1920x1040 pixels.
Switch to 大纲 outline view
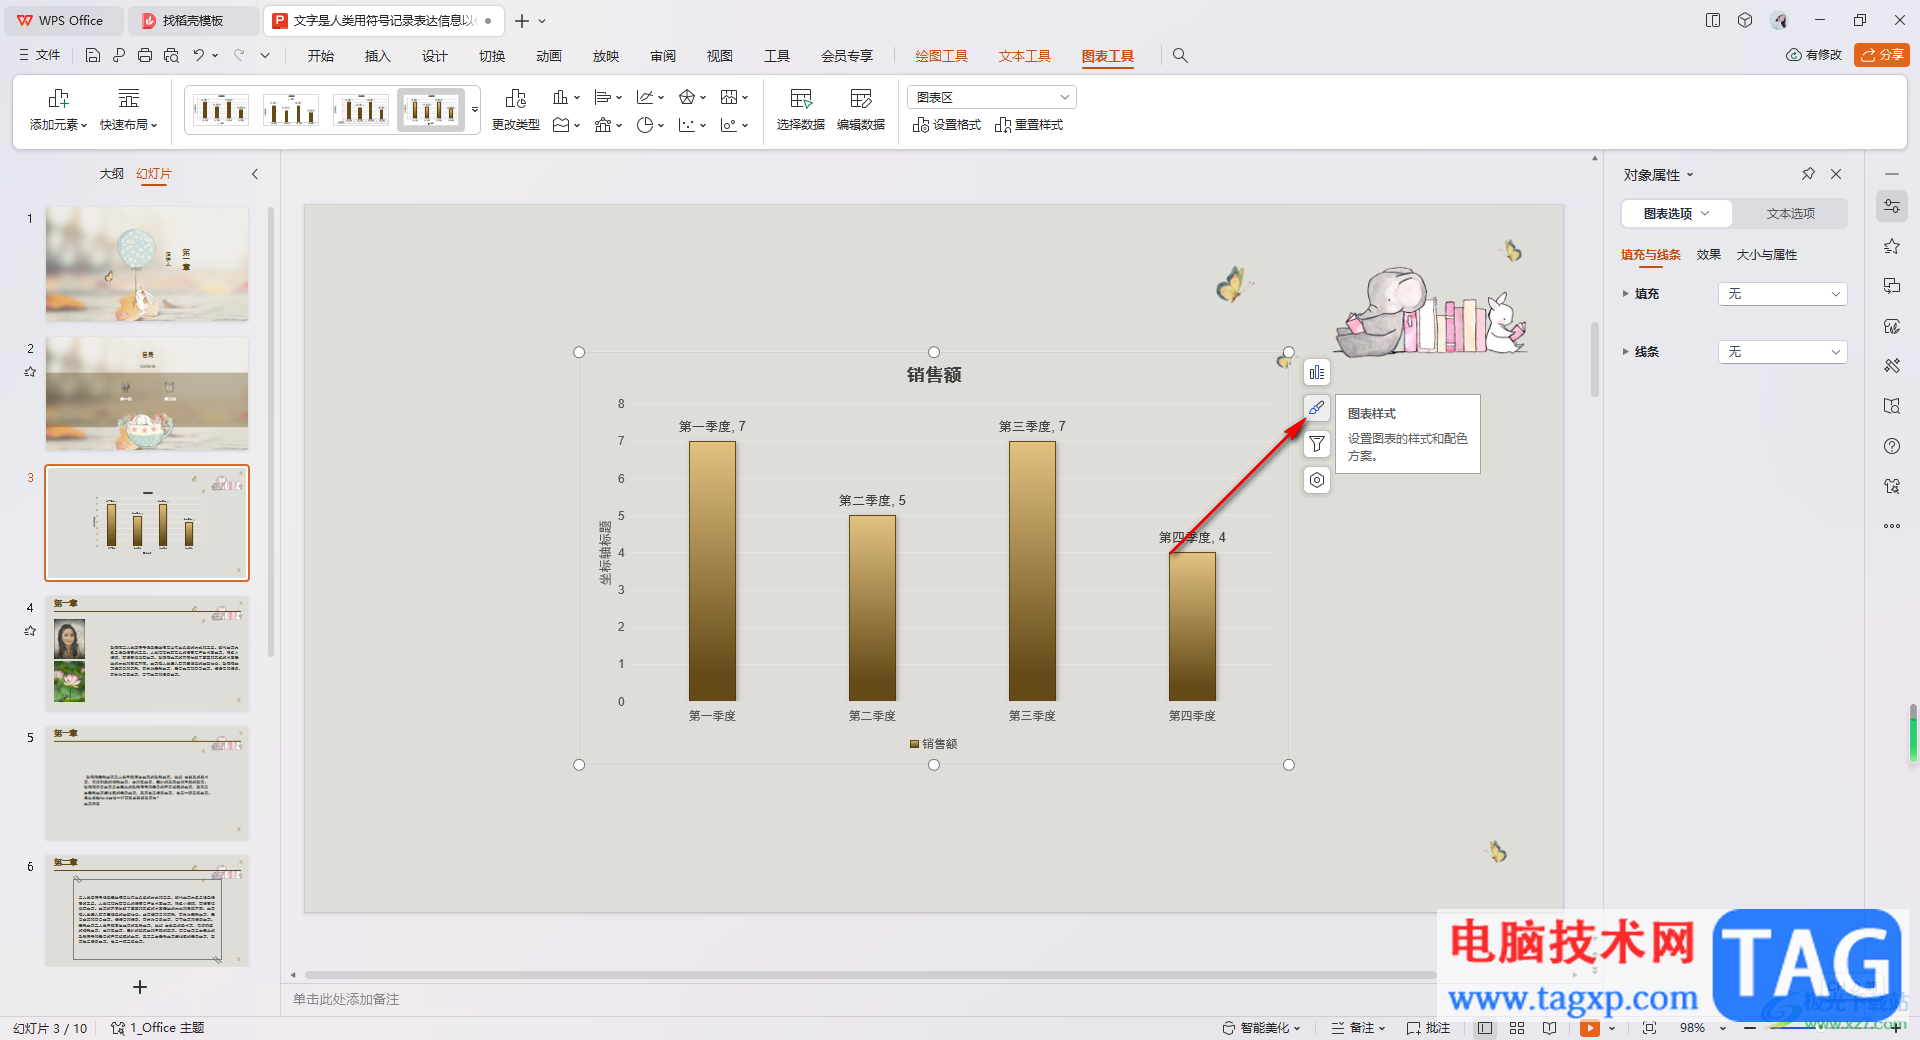click(x=112, y=174)
